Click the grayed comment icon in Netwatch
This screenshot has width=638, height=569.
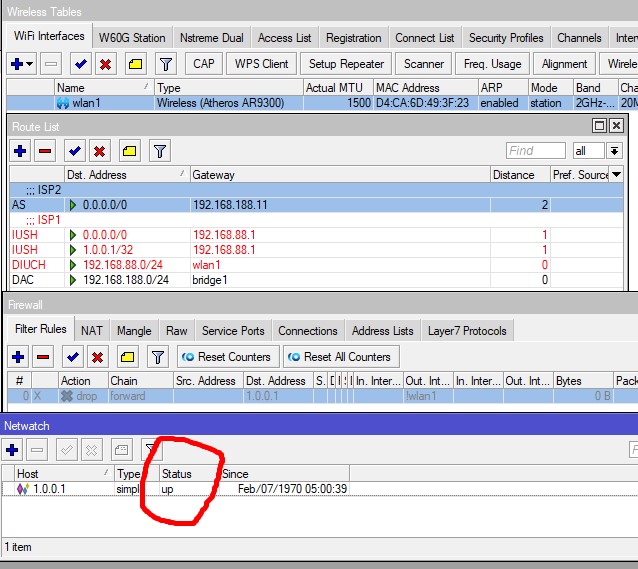pyautogui.click(x=122, y=450)
